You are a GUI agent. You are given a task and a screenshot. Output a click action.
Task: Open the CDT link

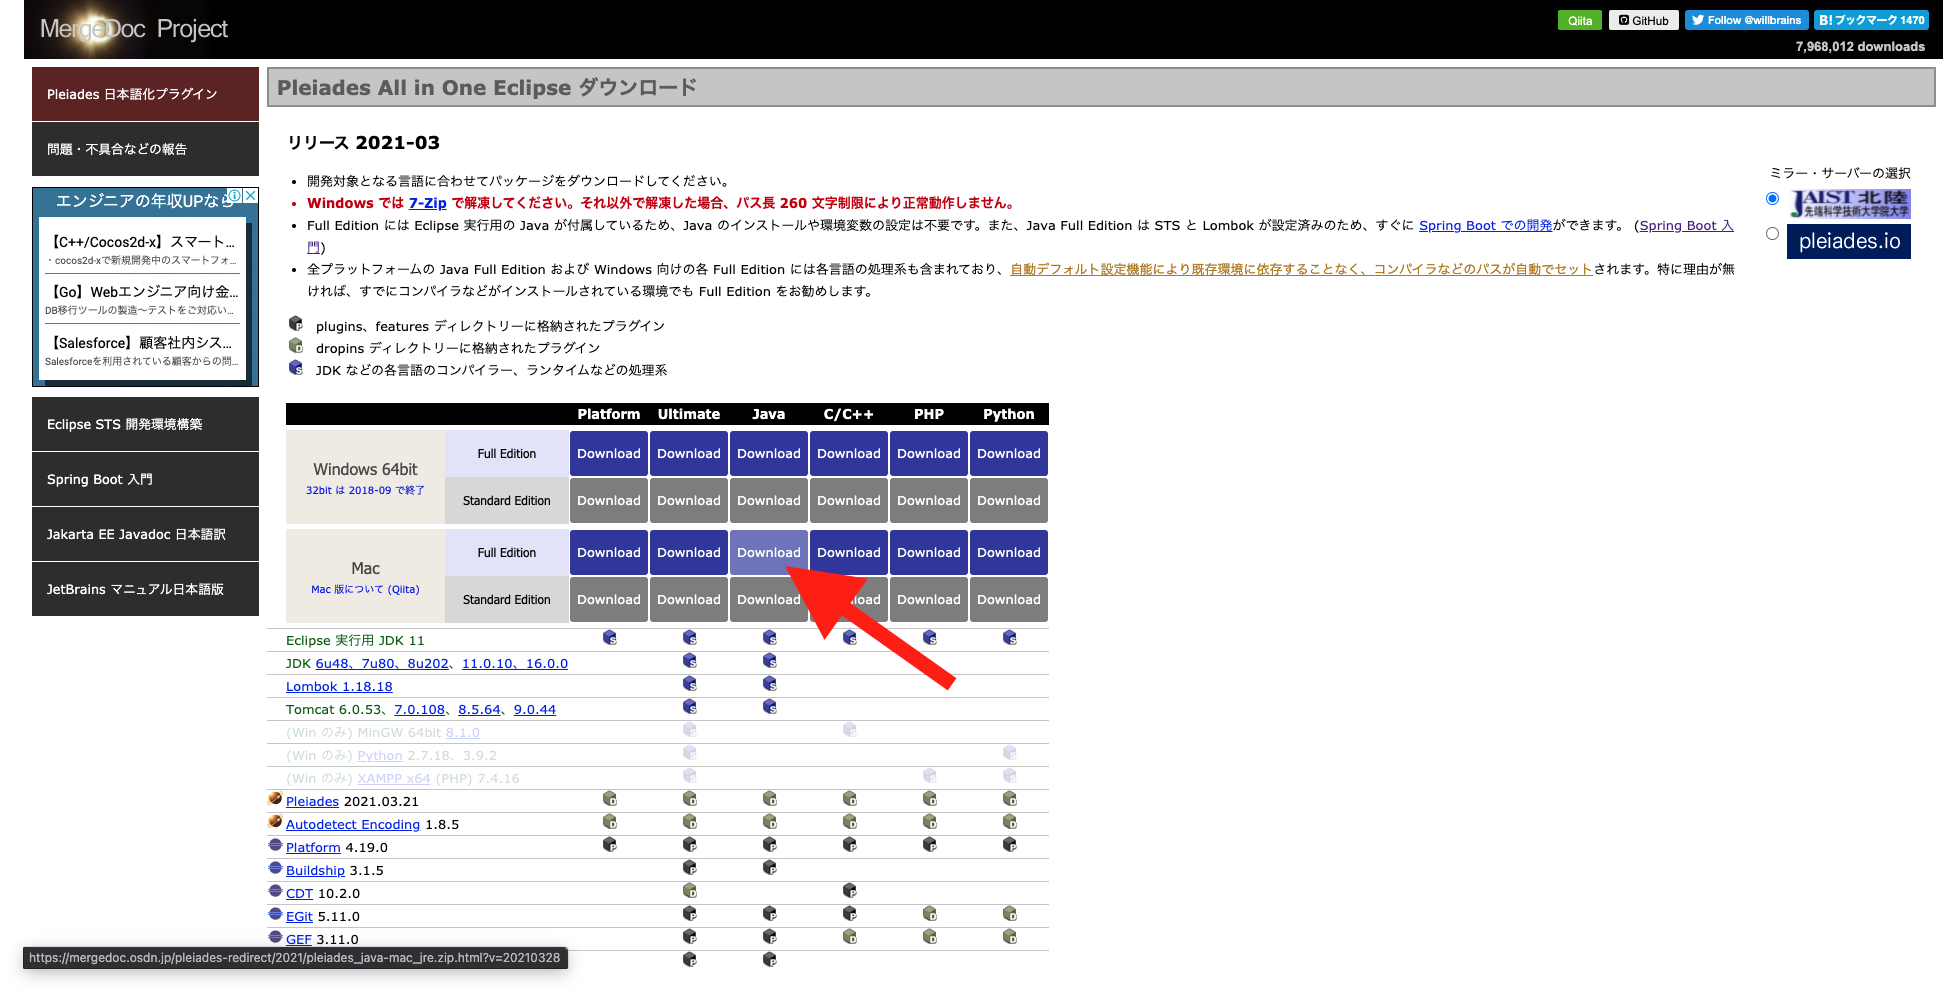tap(299, 893)
